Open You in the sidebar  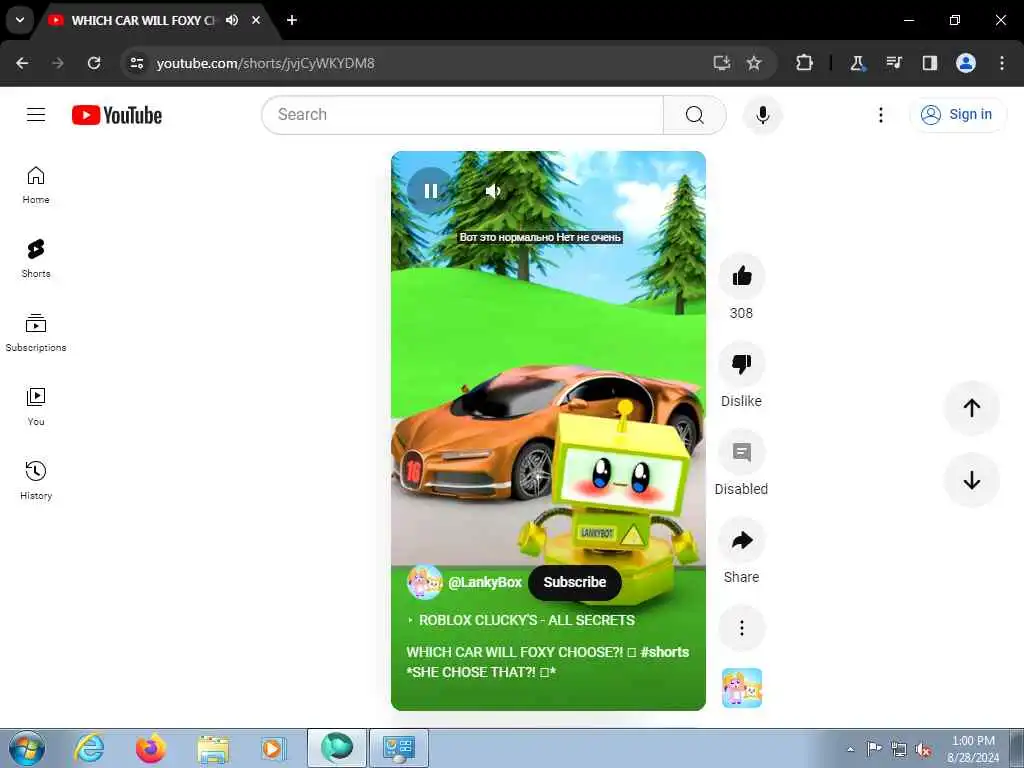click(x=36, y=407)
